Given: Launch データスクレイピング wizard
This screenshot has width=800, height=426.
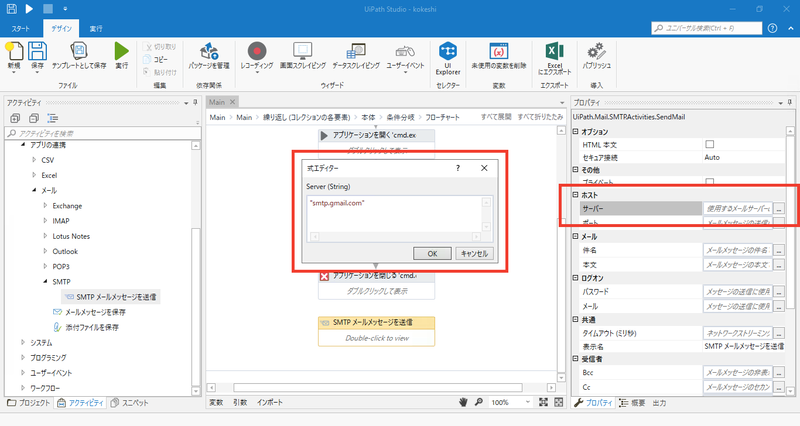Looking at the screenshot, I should 356,56.
